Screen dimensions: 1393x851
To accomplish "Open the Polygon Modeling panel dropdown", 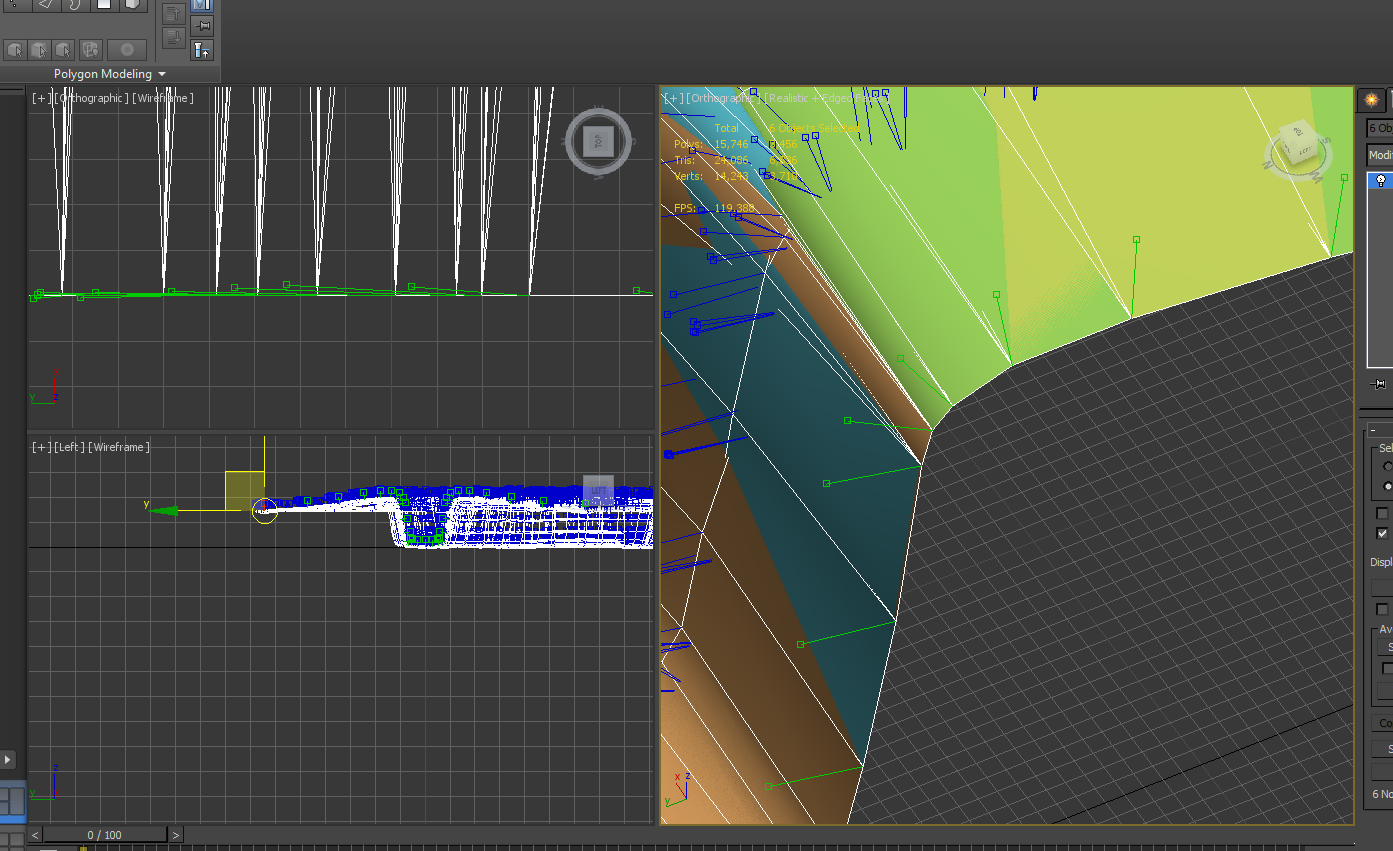I will [x=110, y=74].
